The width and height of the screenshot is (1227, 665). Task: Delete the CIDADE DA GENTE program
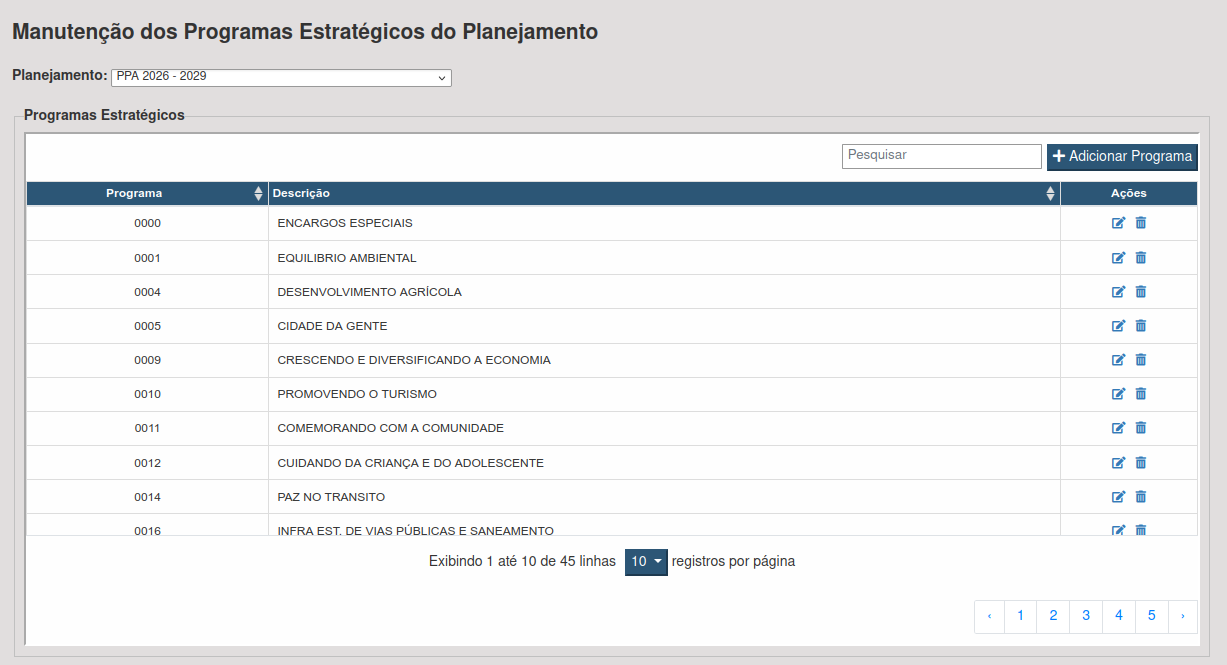click(1141, 326)
